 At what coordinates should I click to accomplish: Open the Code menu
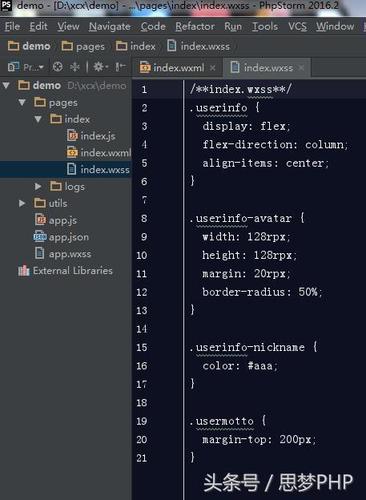pyautogui.click(x=153, y=26)
